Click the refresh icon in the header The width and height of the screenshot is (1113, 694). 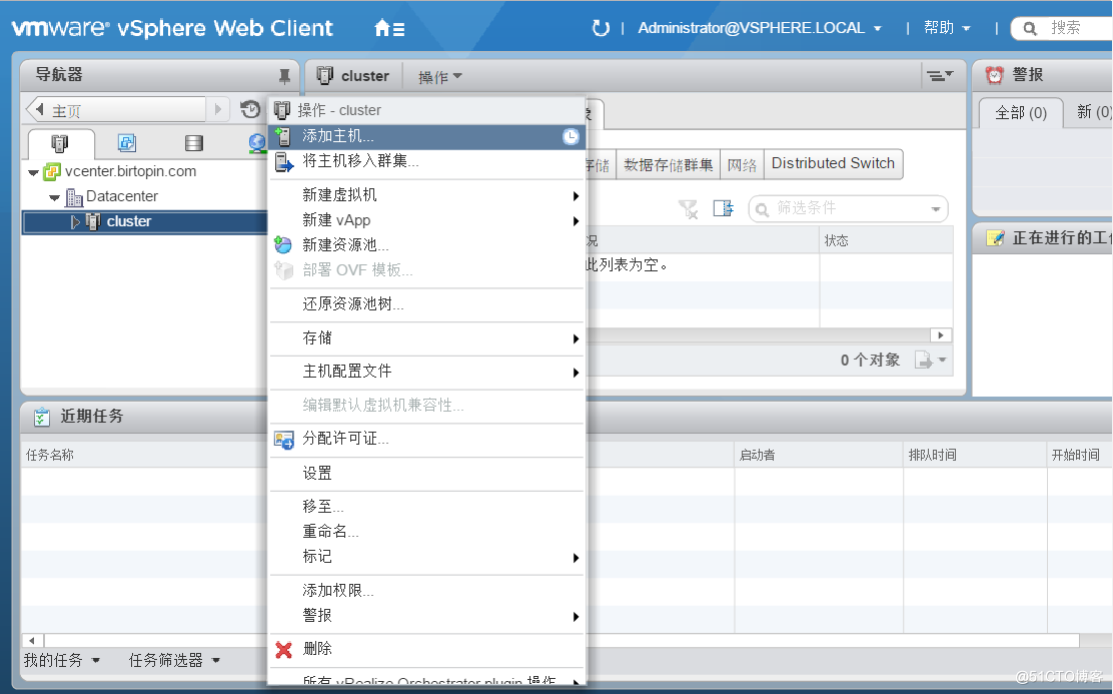point(601,28)
